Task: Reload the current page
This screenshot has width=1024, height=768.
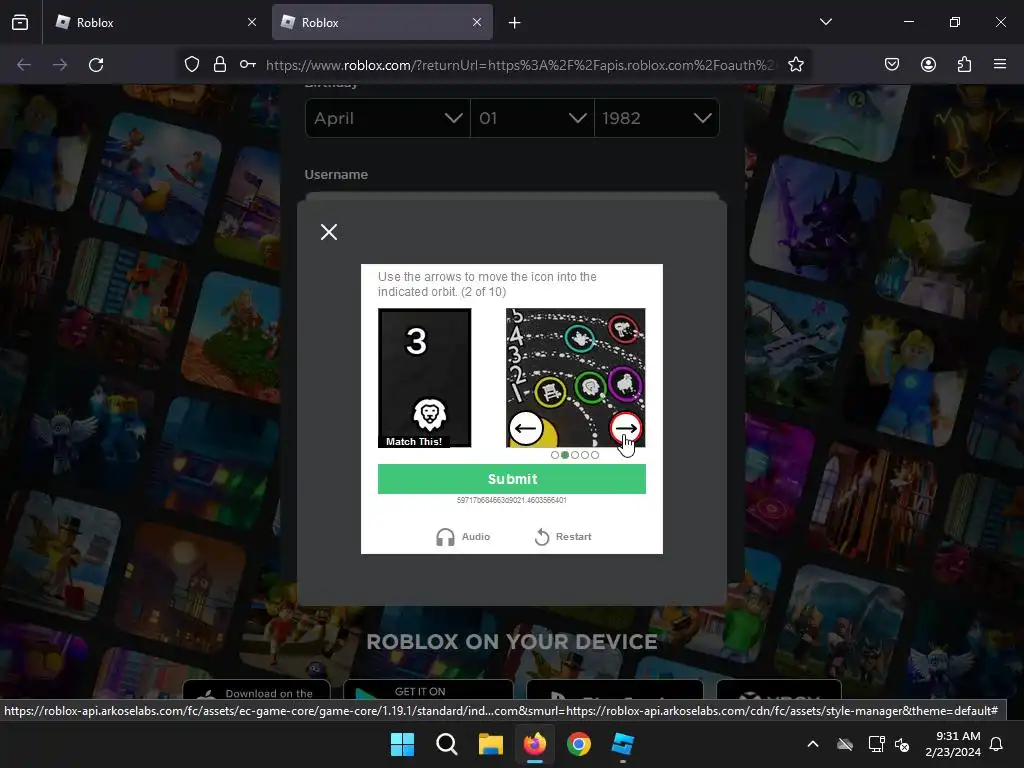Action: click(96, 65)
